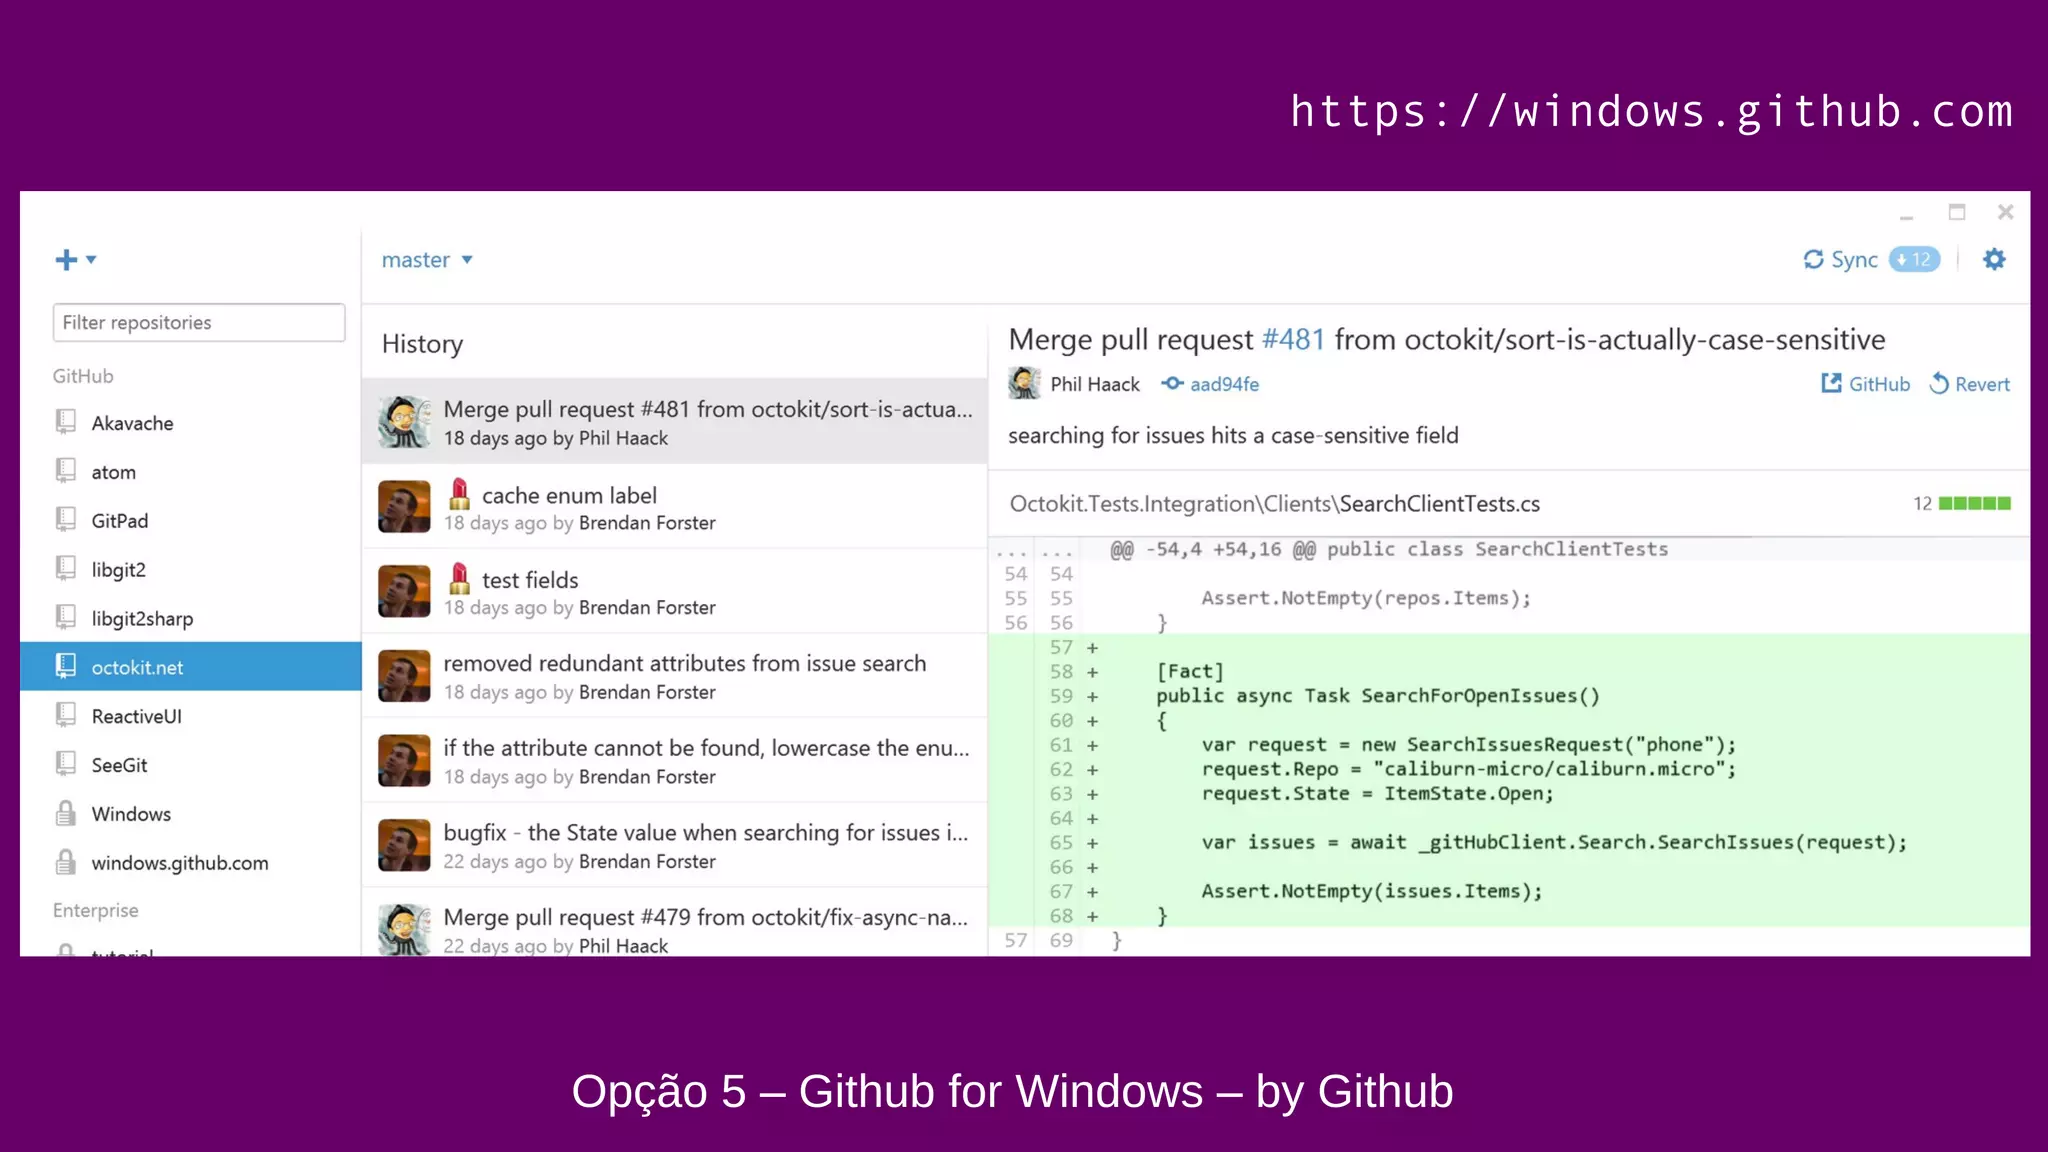Screen dimensions: 2048x1152
Task: Click atom repository book icon
Action: (66, 471)
